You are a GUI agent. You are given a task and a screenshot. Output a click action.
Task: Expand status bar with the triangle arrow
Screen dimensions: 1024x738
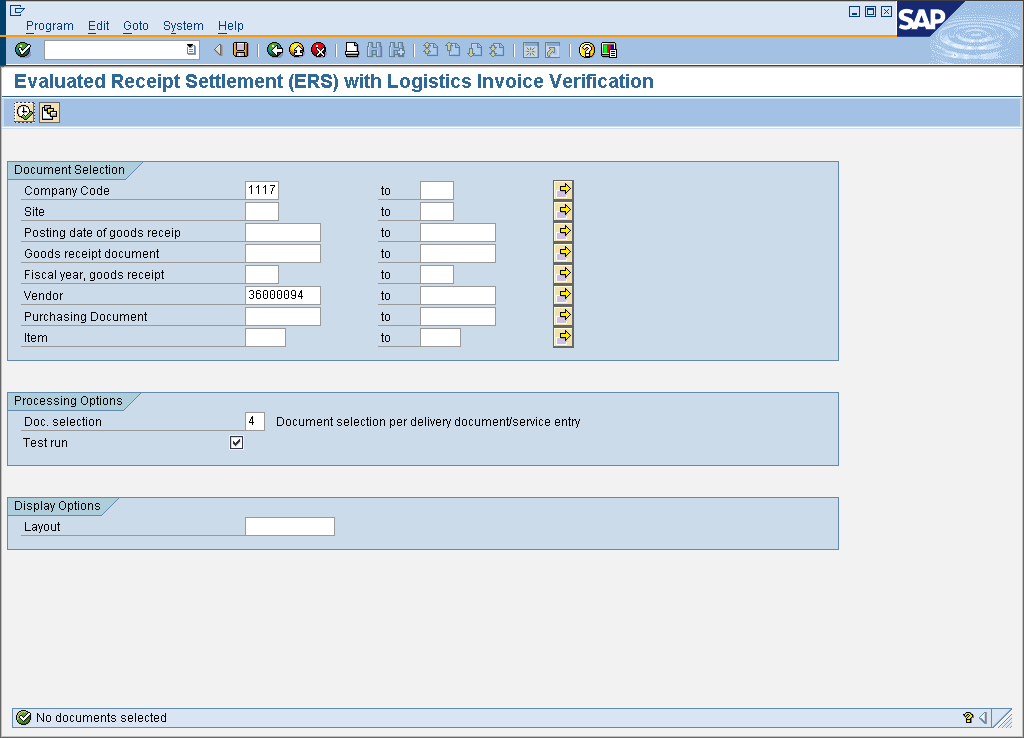pyautogui.click(x=983, y=718)
